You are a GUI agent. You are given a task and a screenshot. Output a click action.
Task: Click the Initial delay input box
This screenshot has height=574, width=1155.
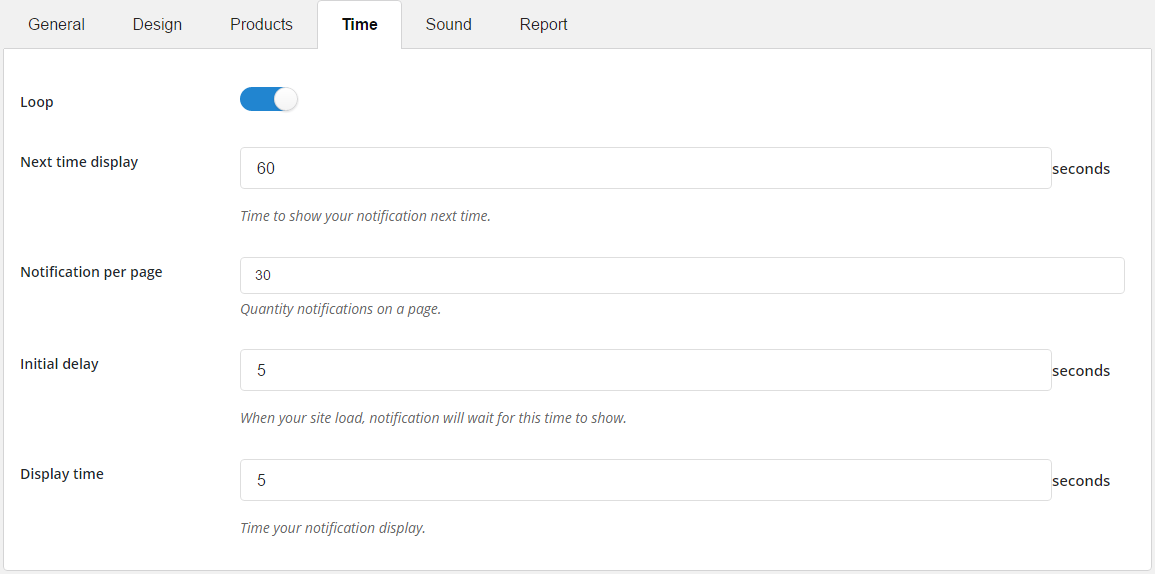(x=645, y=370)
